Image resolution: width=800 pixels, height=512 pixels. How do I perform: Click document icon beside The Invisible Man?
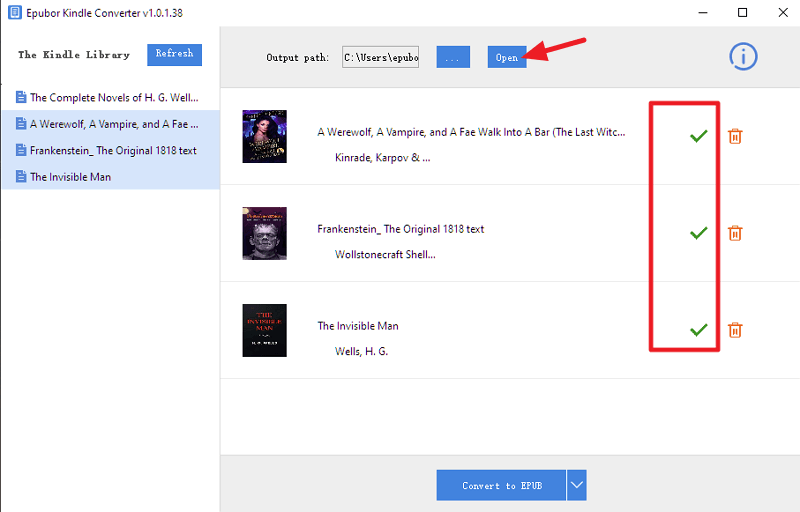(21, 176)
